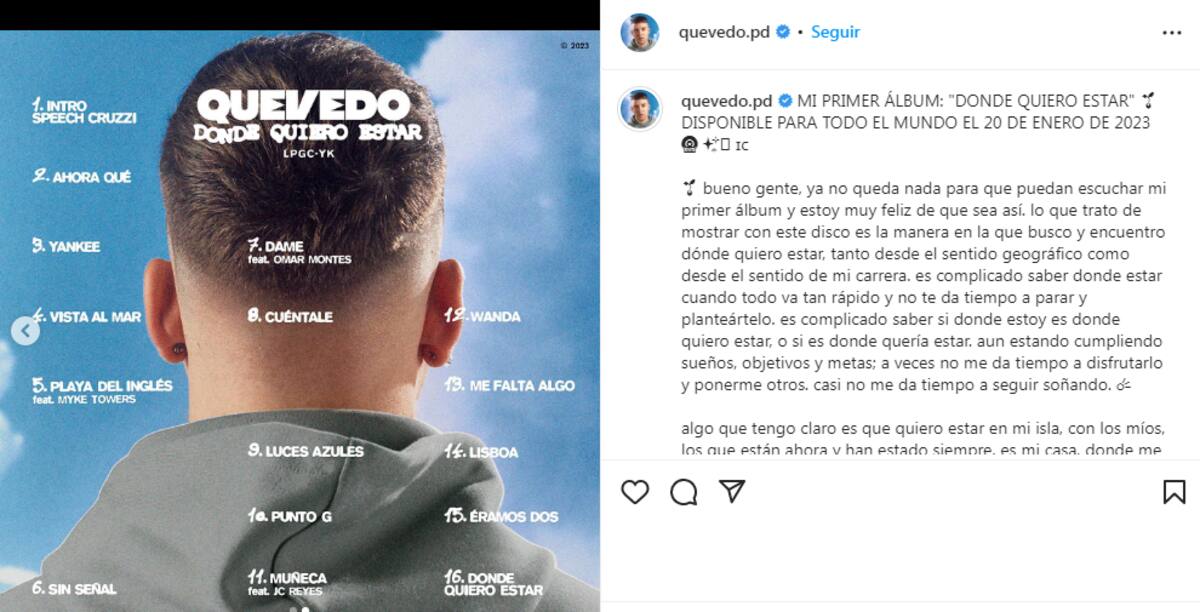Open the quevedo.pd username in header

pyautogui.click(x=724, y=32)
